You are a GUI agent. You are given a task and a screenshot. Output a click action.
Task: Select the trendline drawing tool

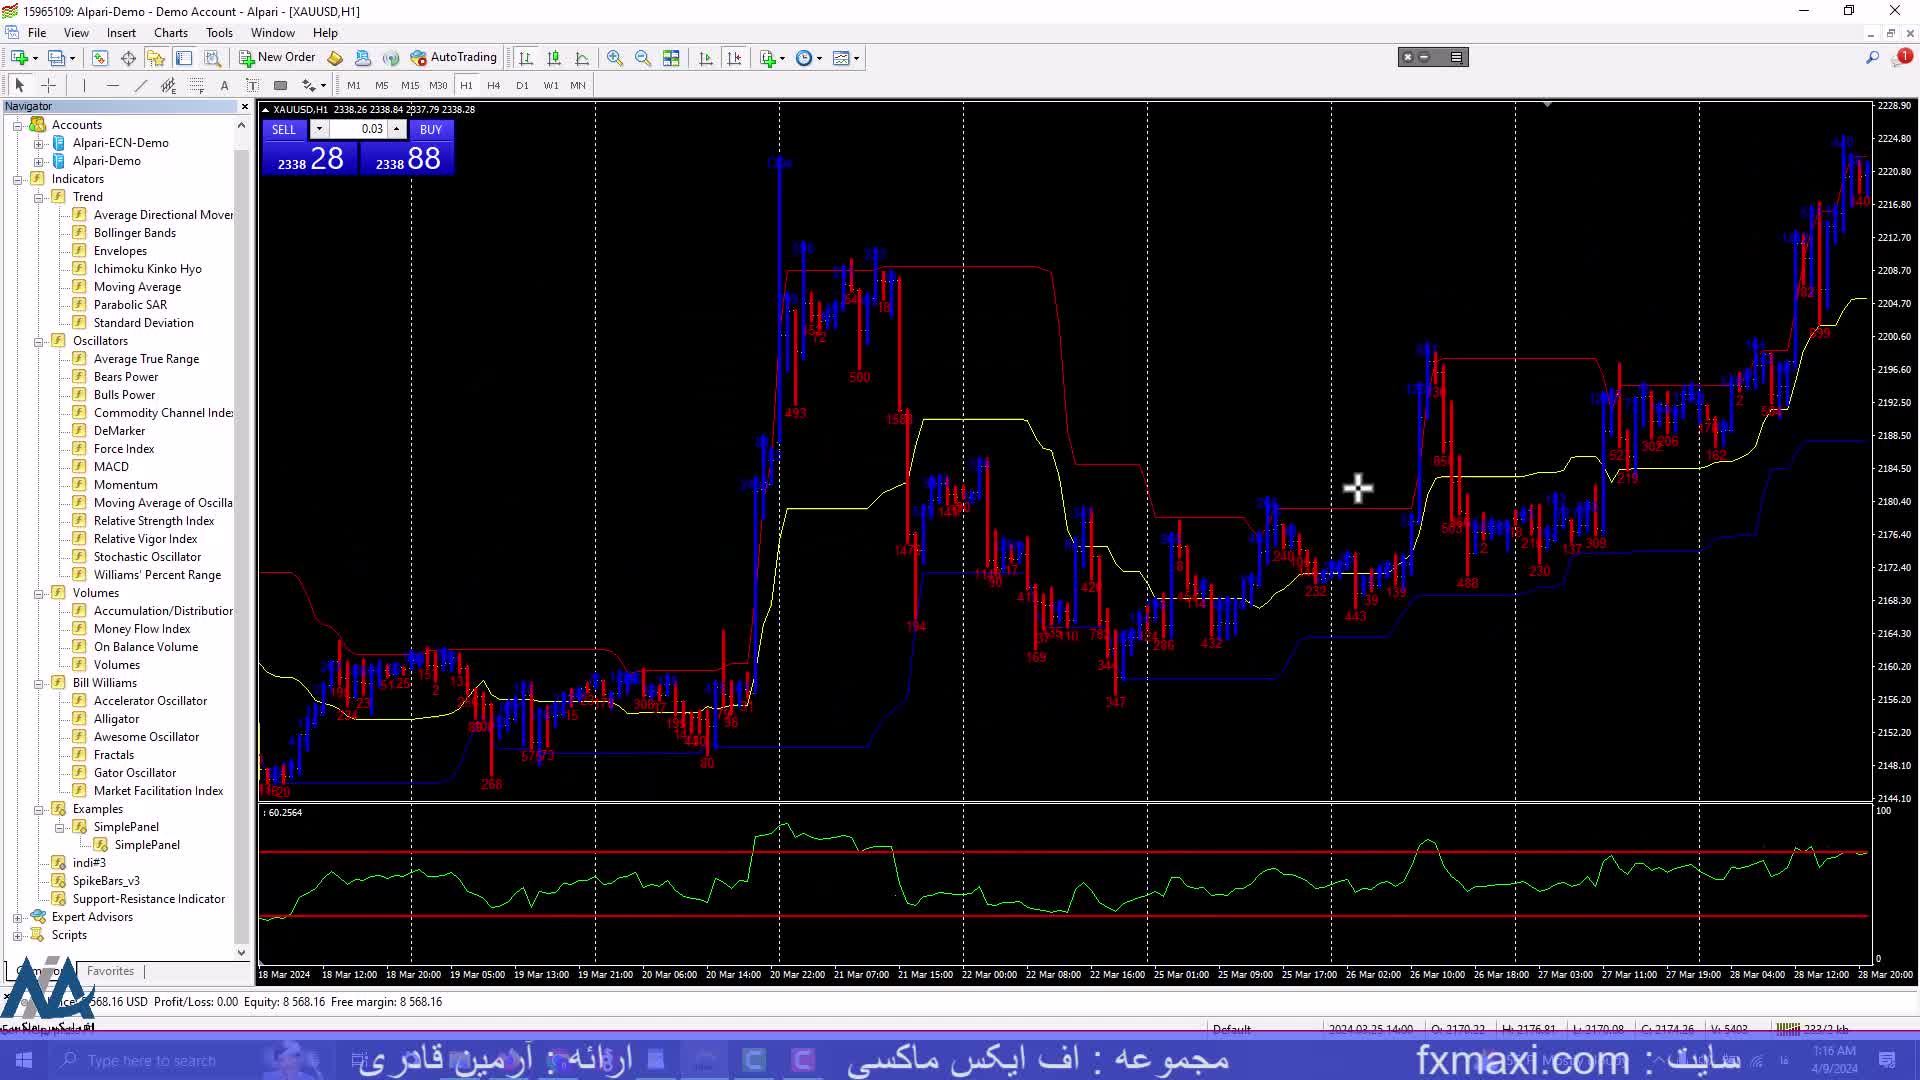click(140, 85)
